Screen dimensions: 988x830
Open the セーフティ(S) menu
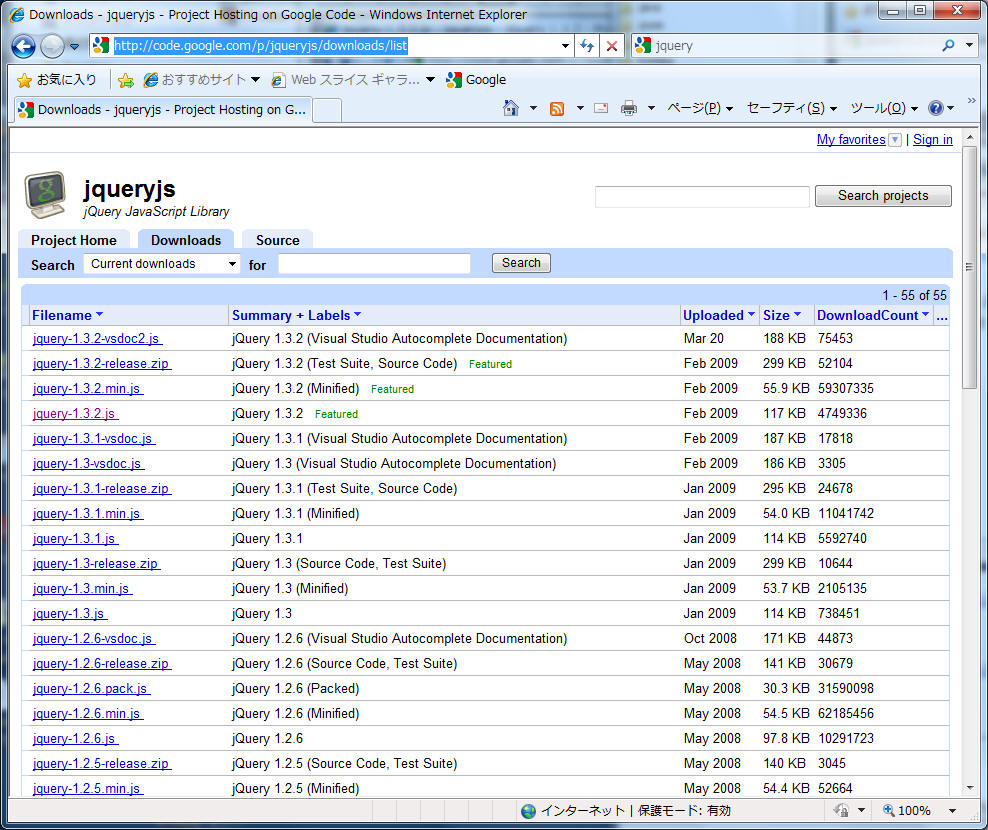[x=785, y=108]
